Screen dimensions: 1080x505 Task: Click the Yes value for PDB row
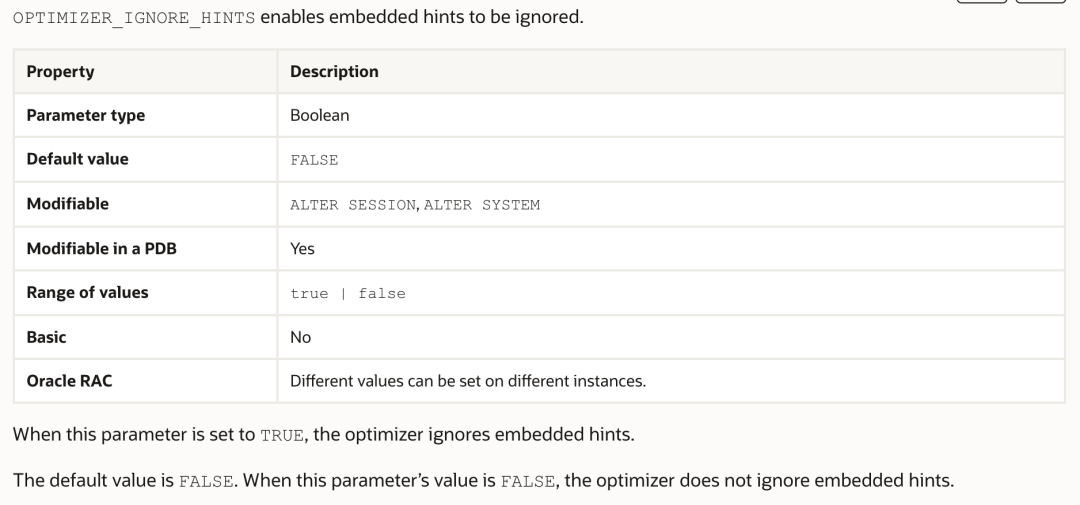[302, 249]
